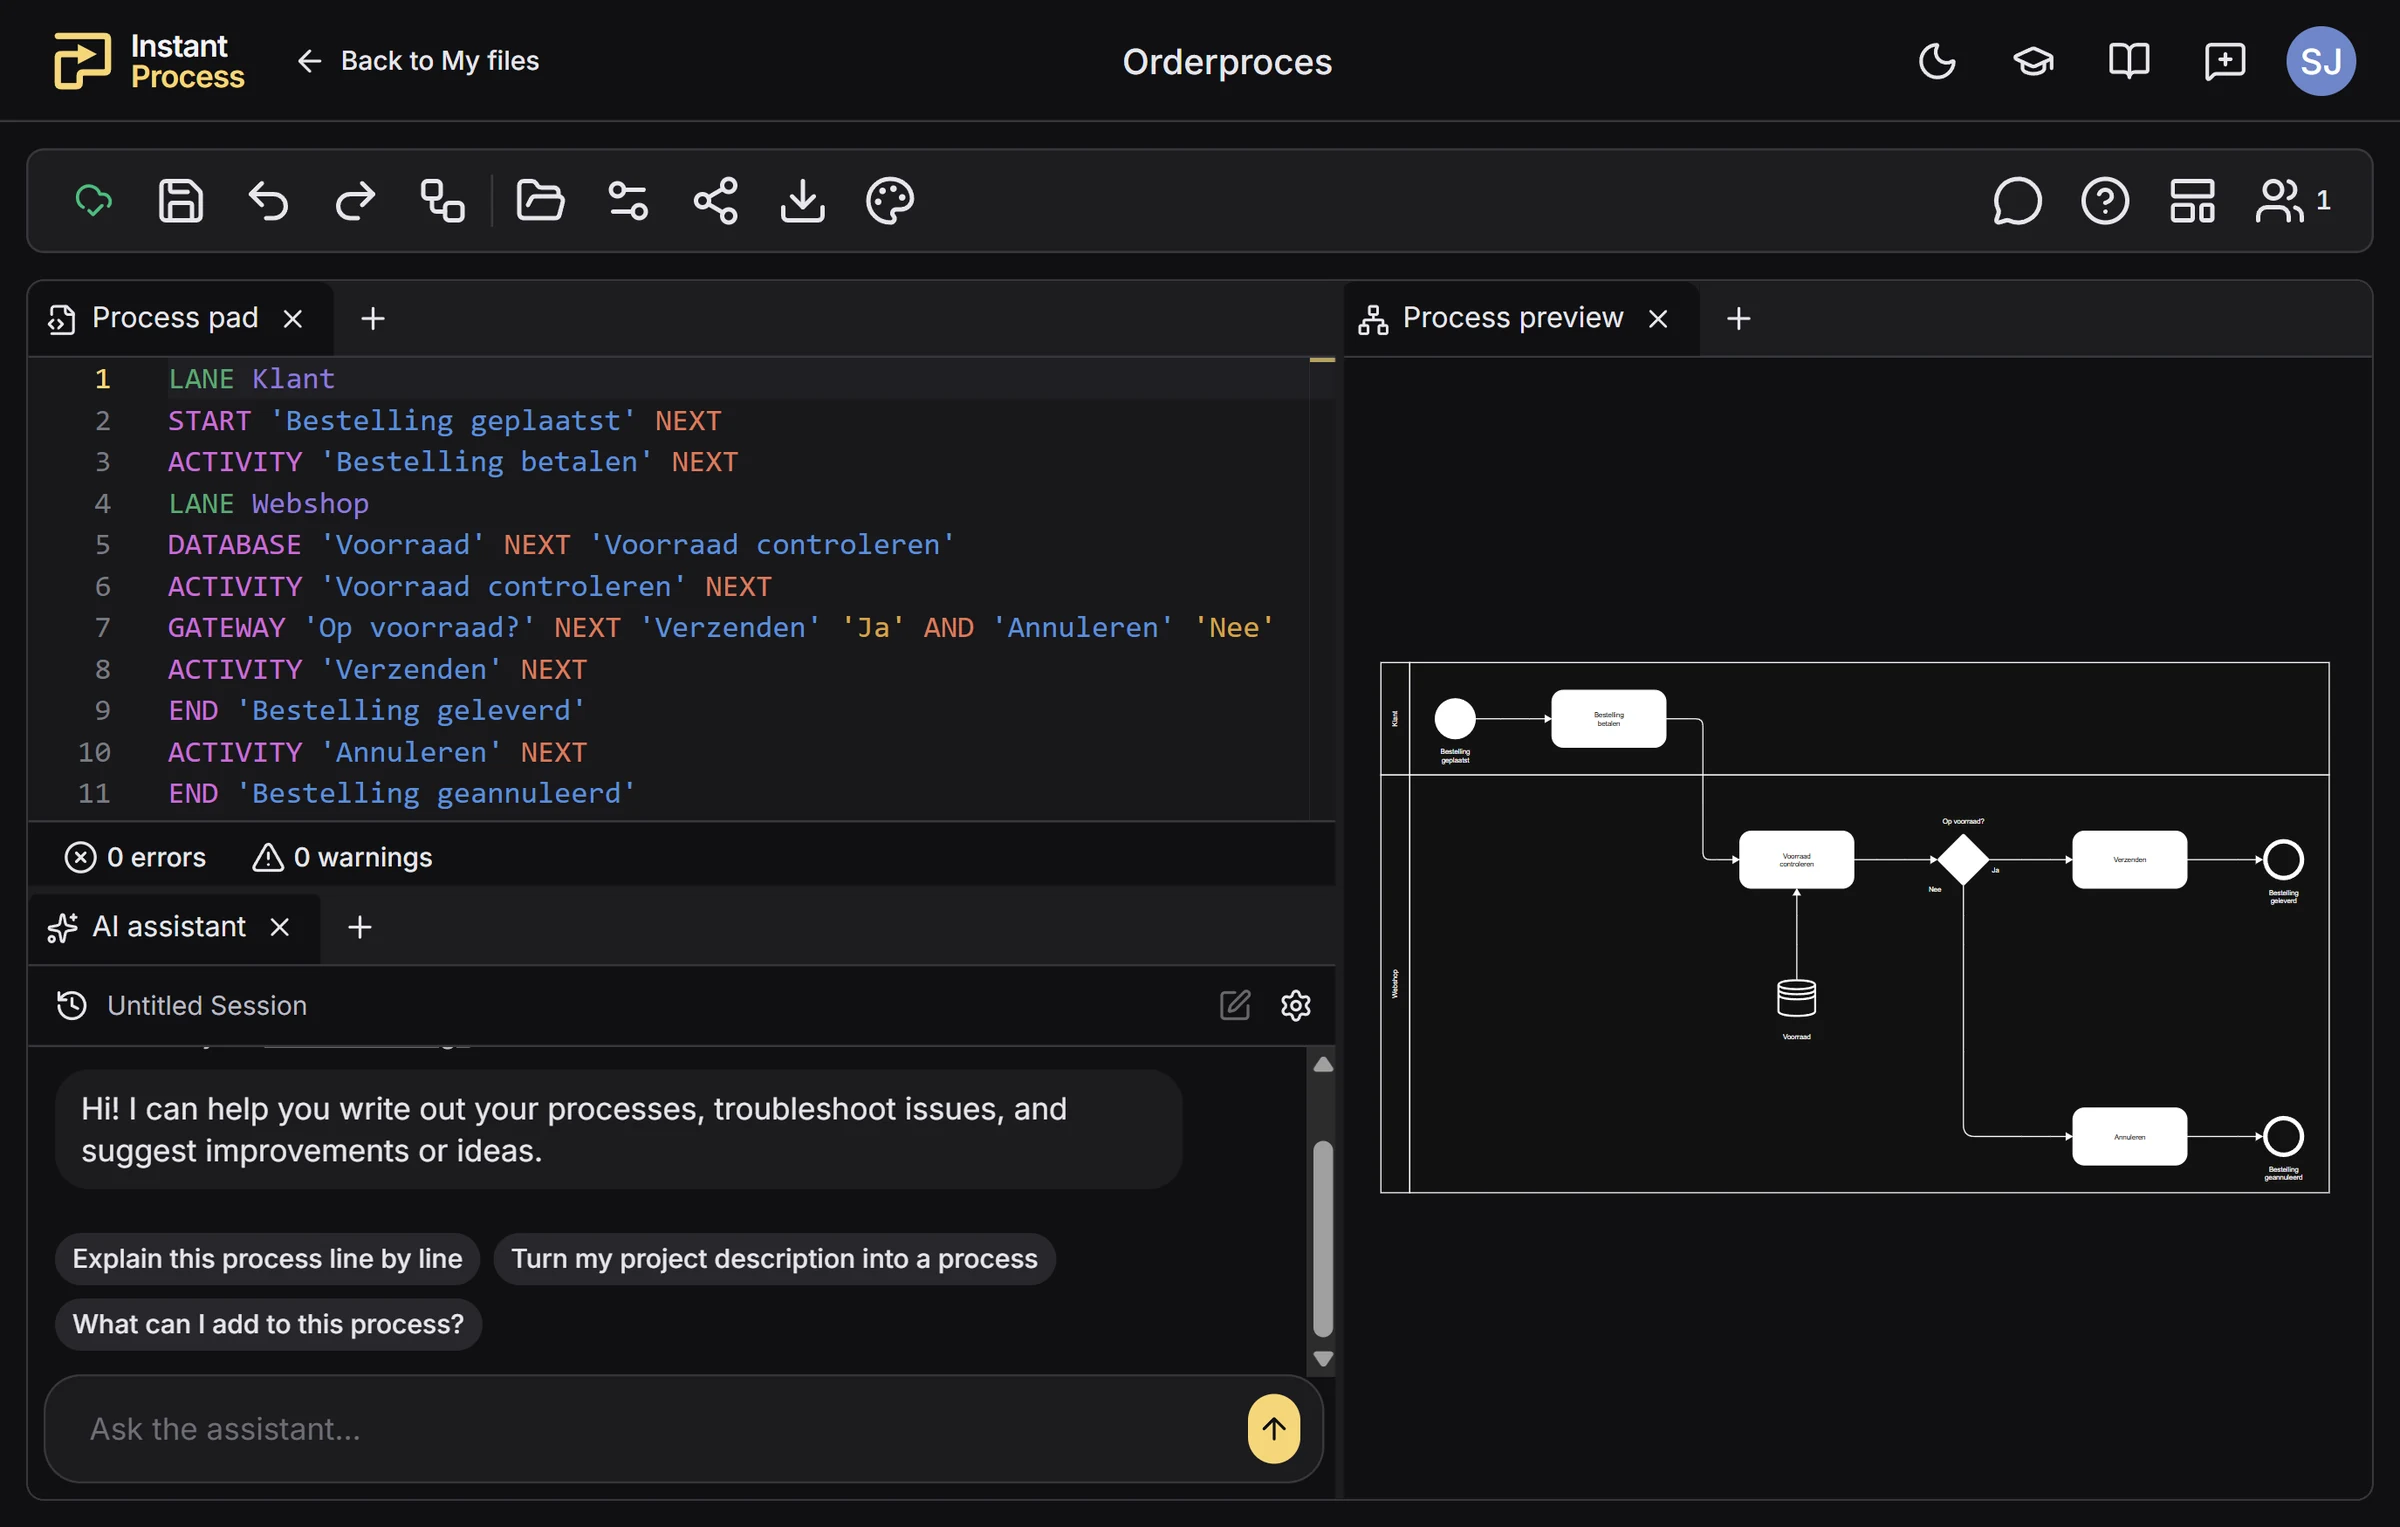Open AI assistant settings gear
The height and width of the screenshot is (1527, 2400).
point(1296,1005)
